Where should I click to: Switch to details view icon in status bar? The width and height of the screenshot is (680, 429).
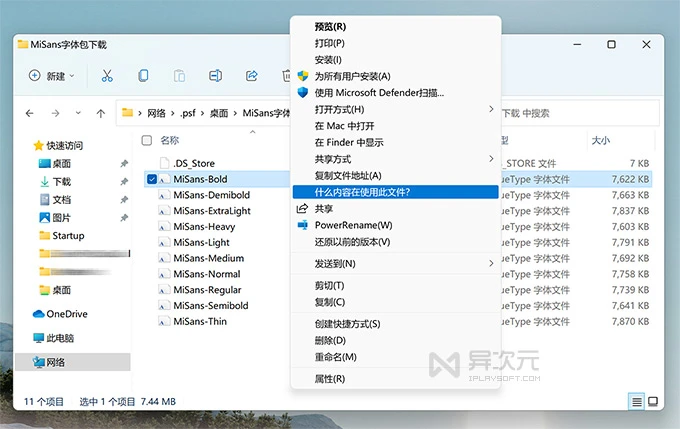click(637, 402)
